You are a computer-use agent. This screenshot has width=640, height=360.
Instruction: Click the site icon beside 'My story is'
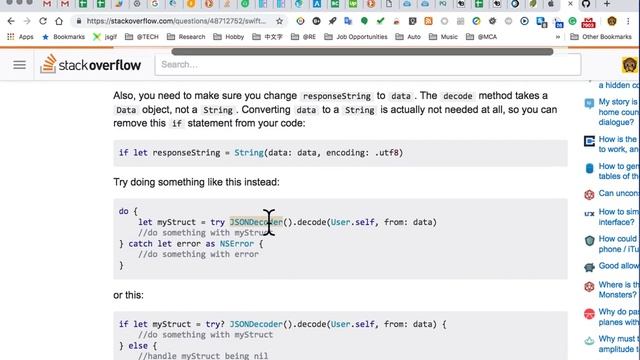click(589, 103)
